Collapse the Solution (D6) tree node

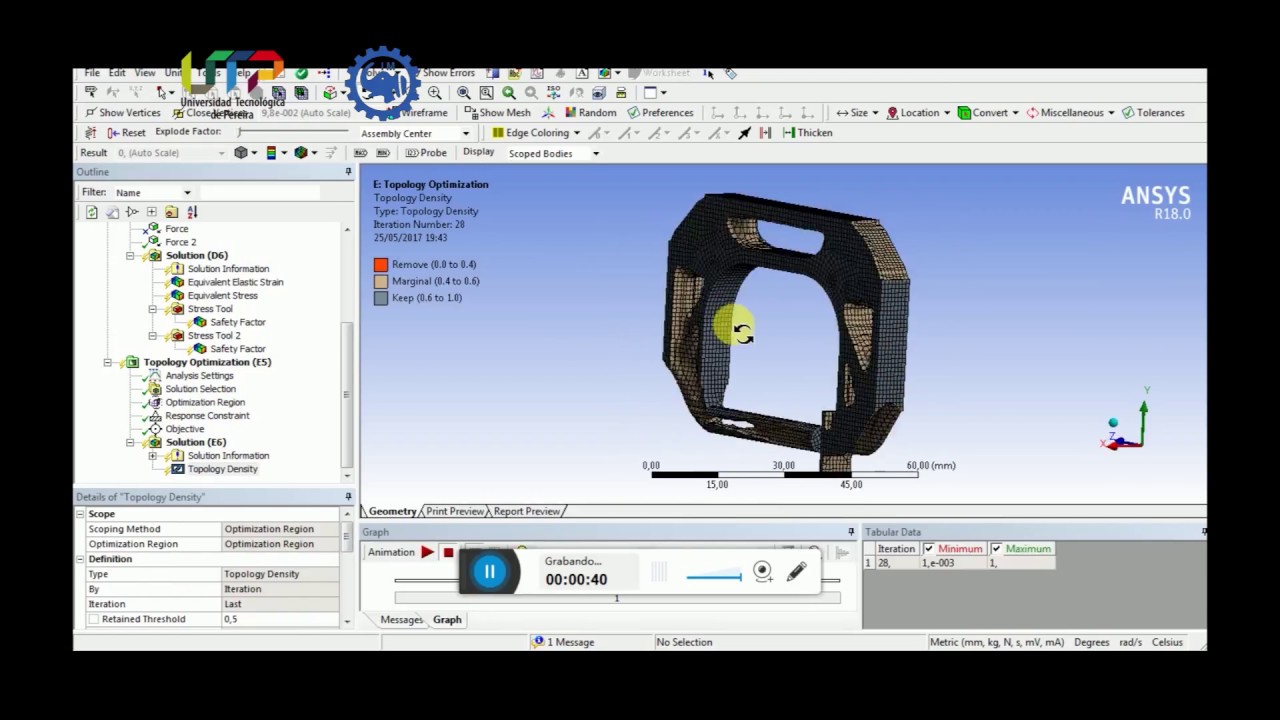[x=130, y=256]
